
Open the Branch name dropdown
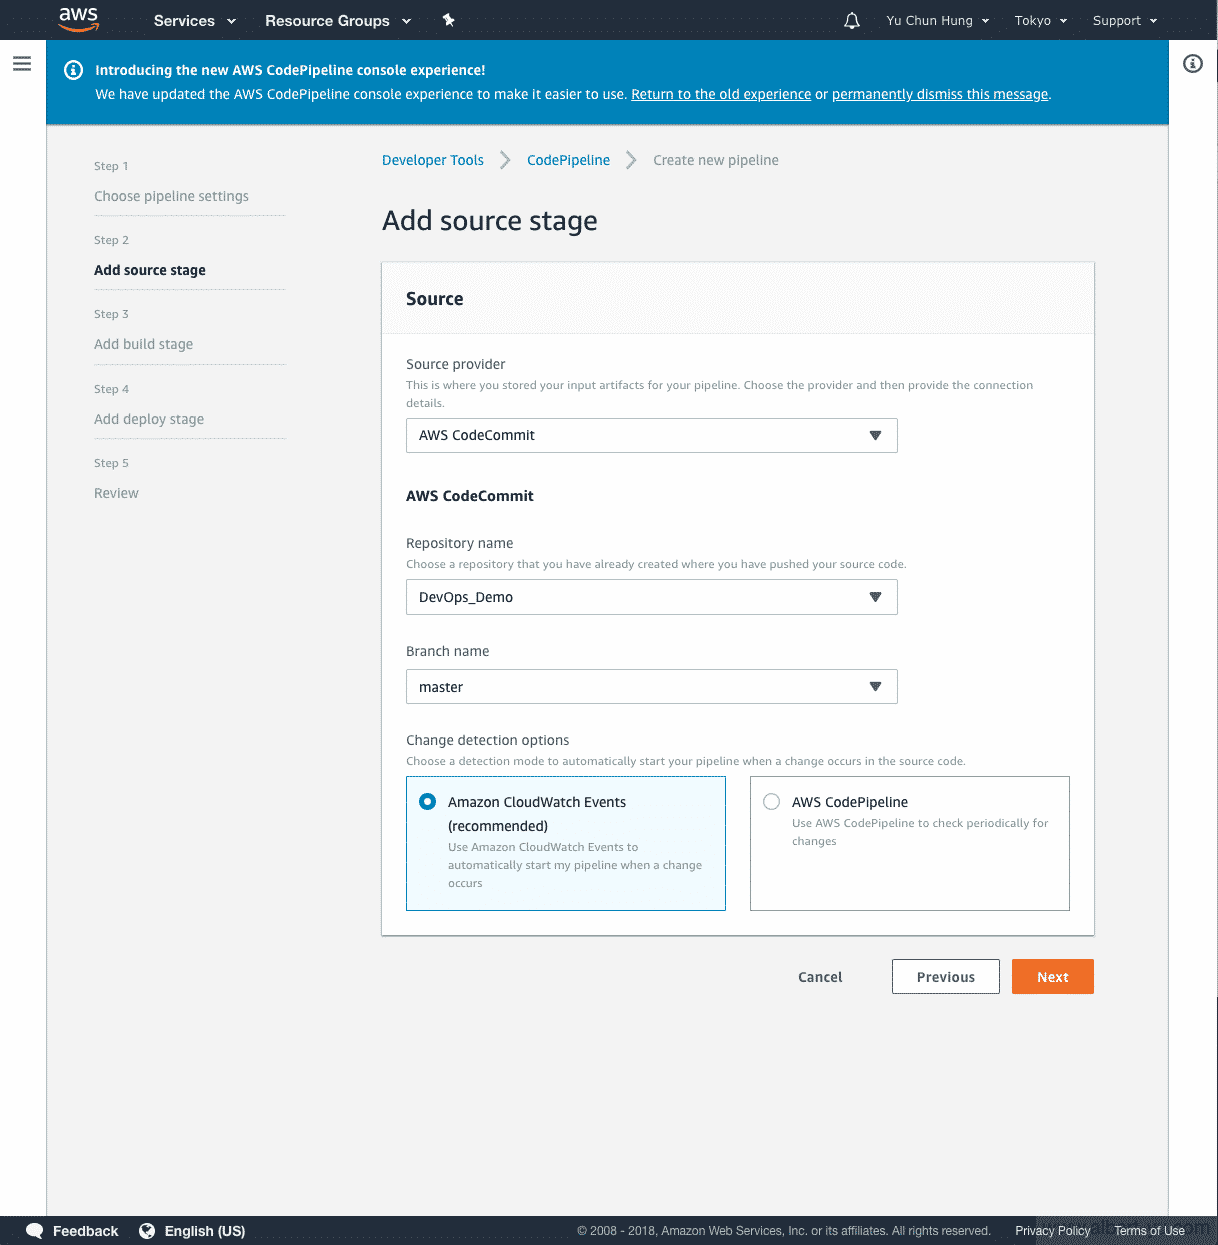pos(651,687)
